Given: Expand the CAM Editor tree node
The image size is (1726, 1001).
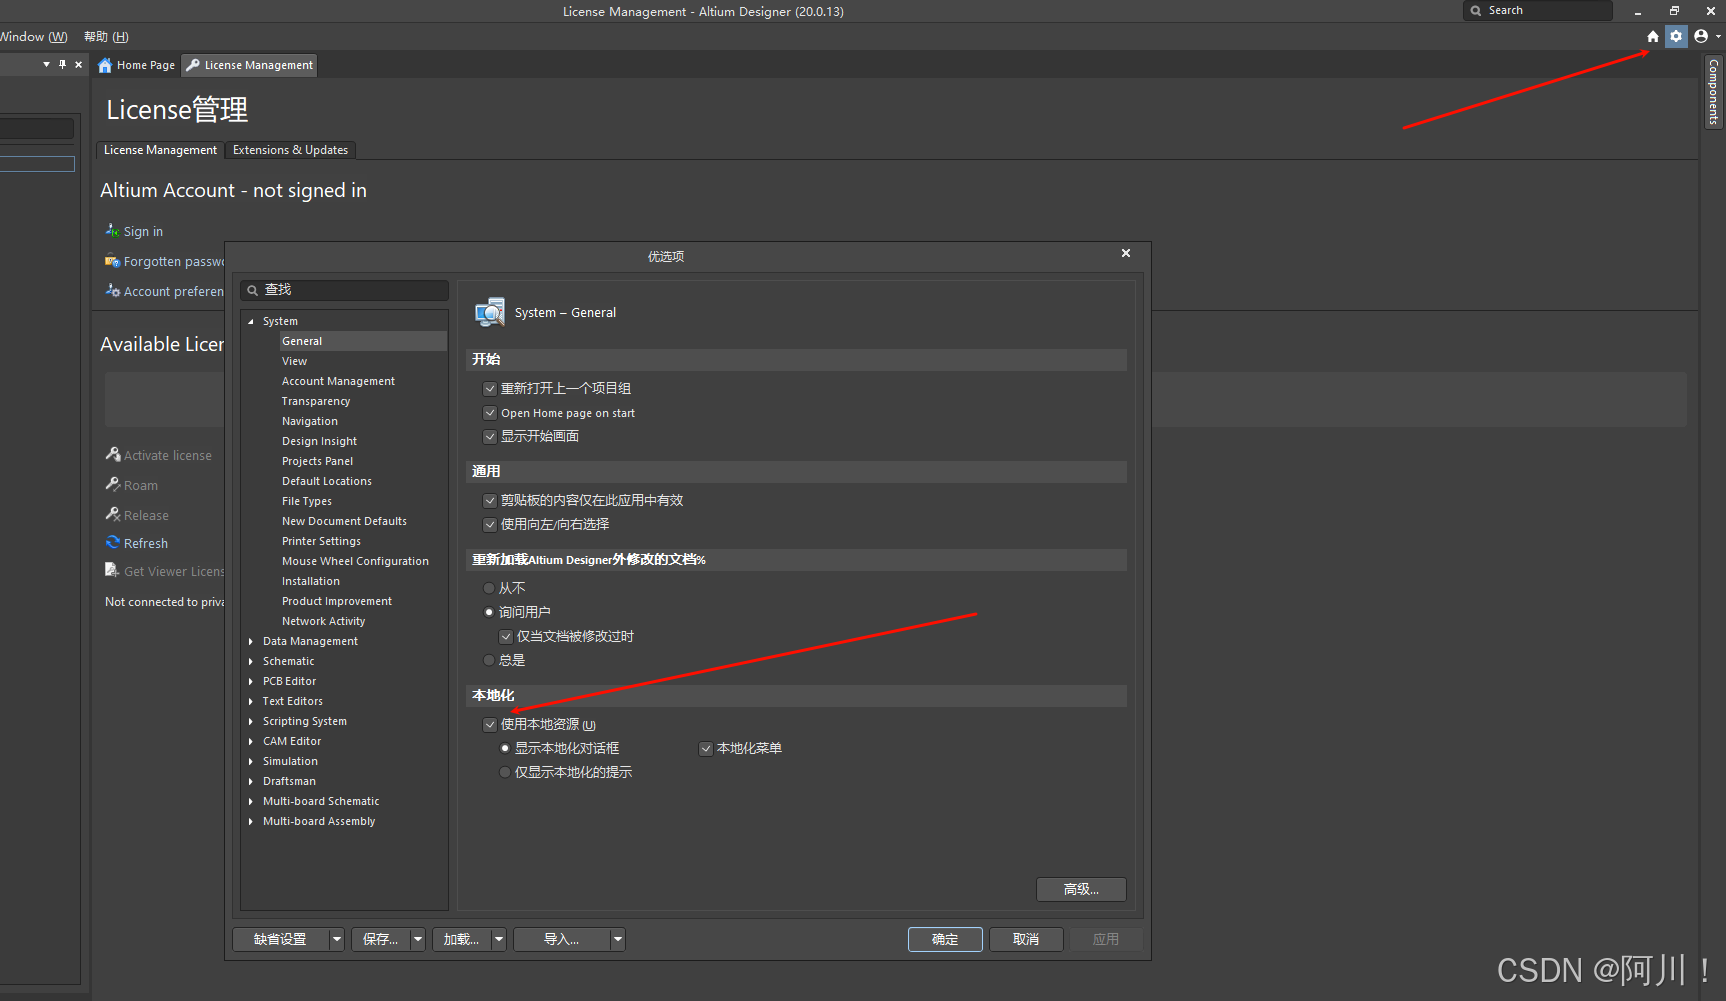Looking at the screenshot, I should 251,741.
